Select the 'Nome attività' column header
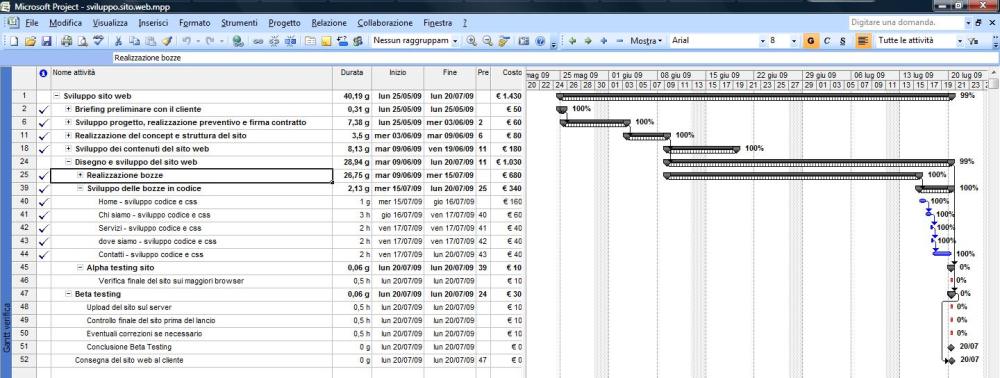The image size is (1000, 378). click(x=191, y=79)
